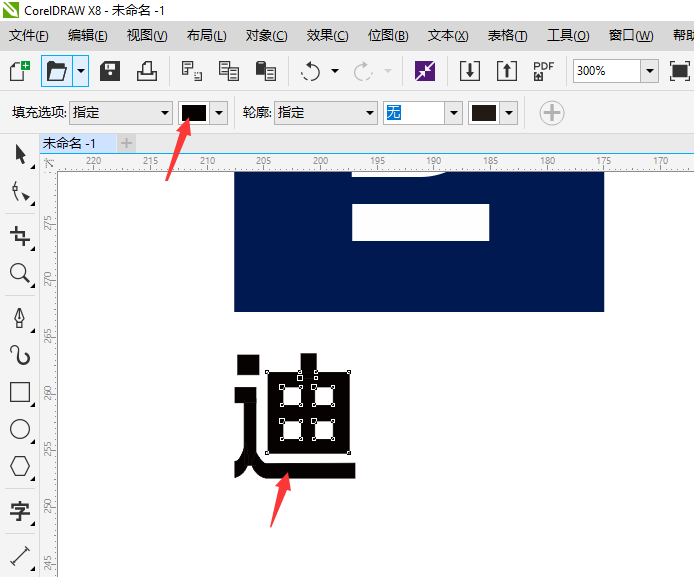Expand the fill color picker arrow
This screenshot has height=577, width=694.
tap(219, 112)
